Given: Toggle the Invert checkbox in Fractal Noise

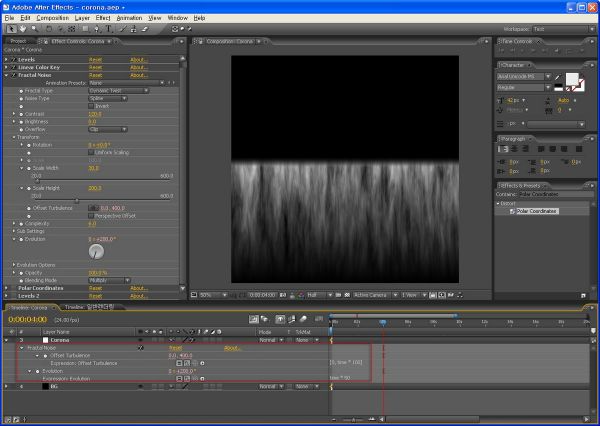Looking at the screenshot, I should pos(91,106).
